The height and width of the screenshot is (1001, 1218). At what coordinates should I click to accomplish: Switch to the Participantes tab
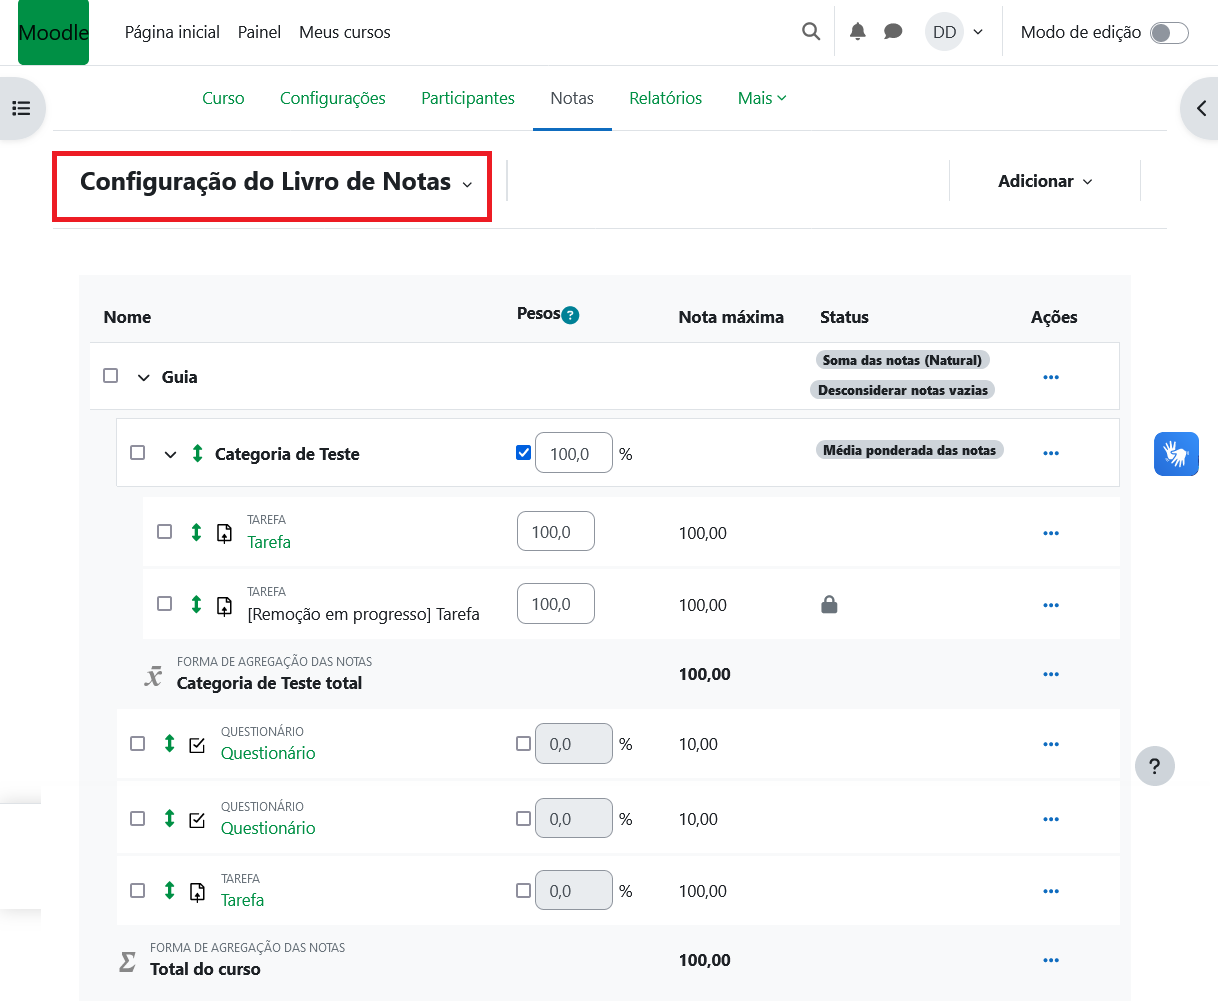click(467, 98)
